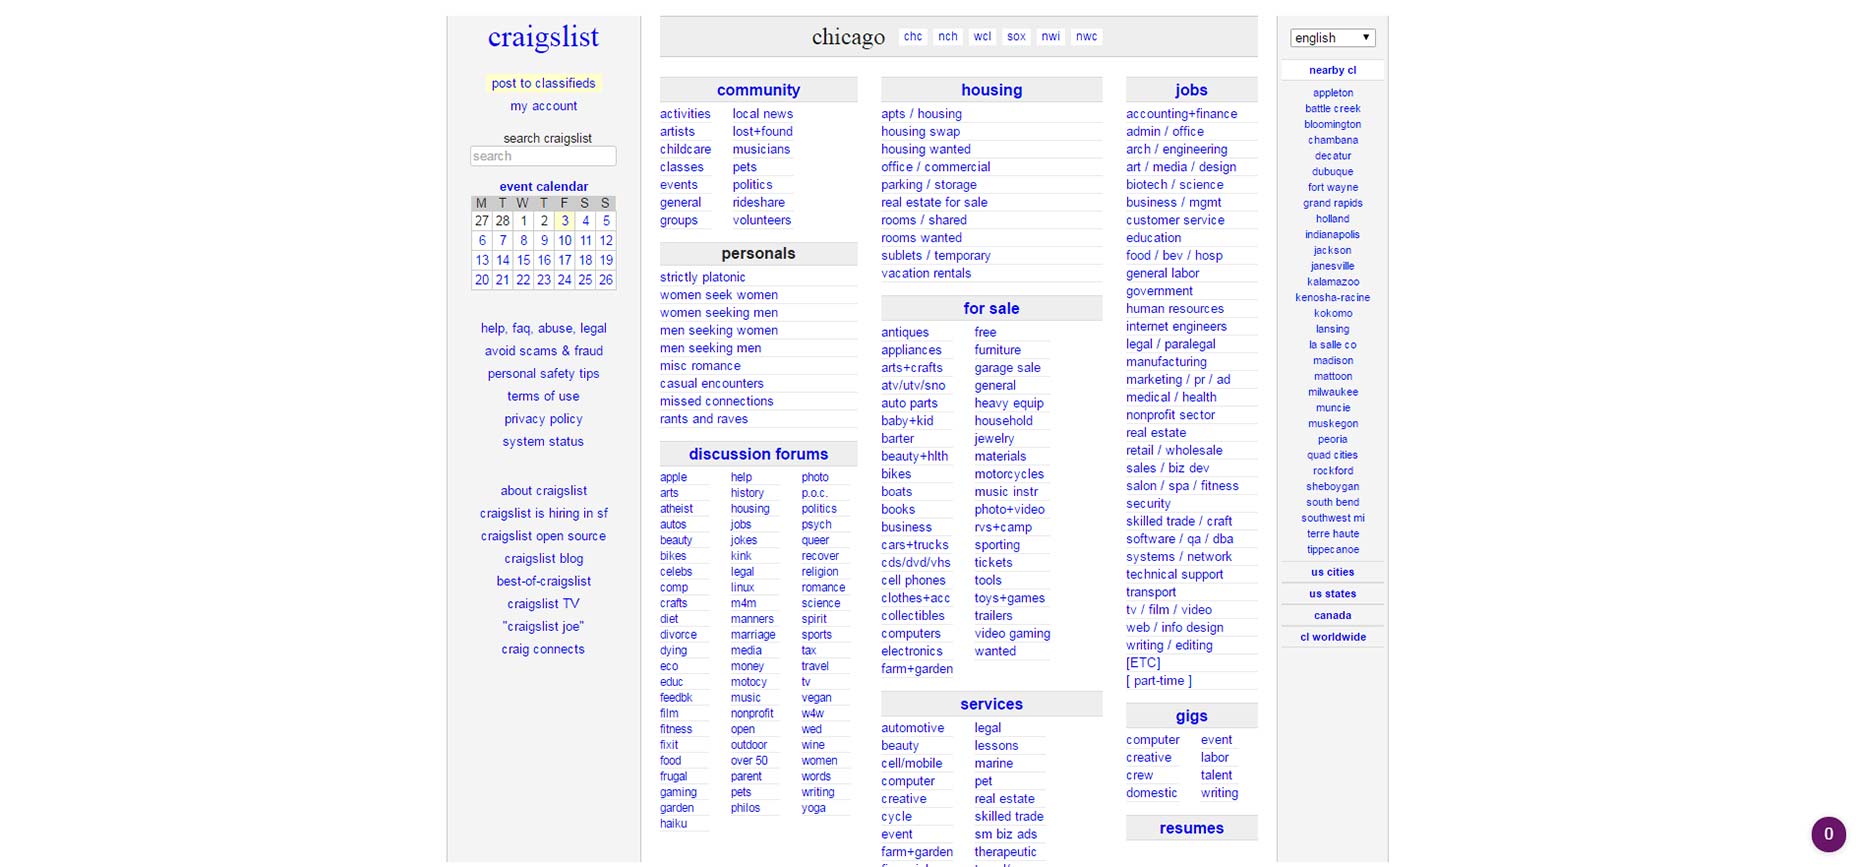Image resolution: width=1856 pixels, height=867 pixels.
Task: Open talent gigs
Action: [x=1216, y=775]
